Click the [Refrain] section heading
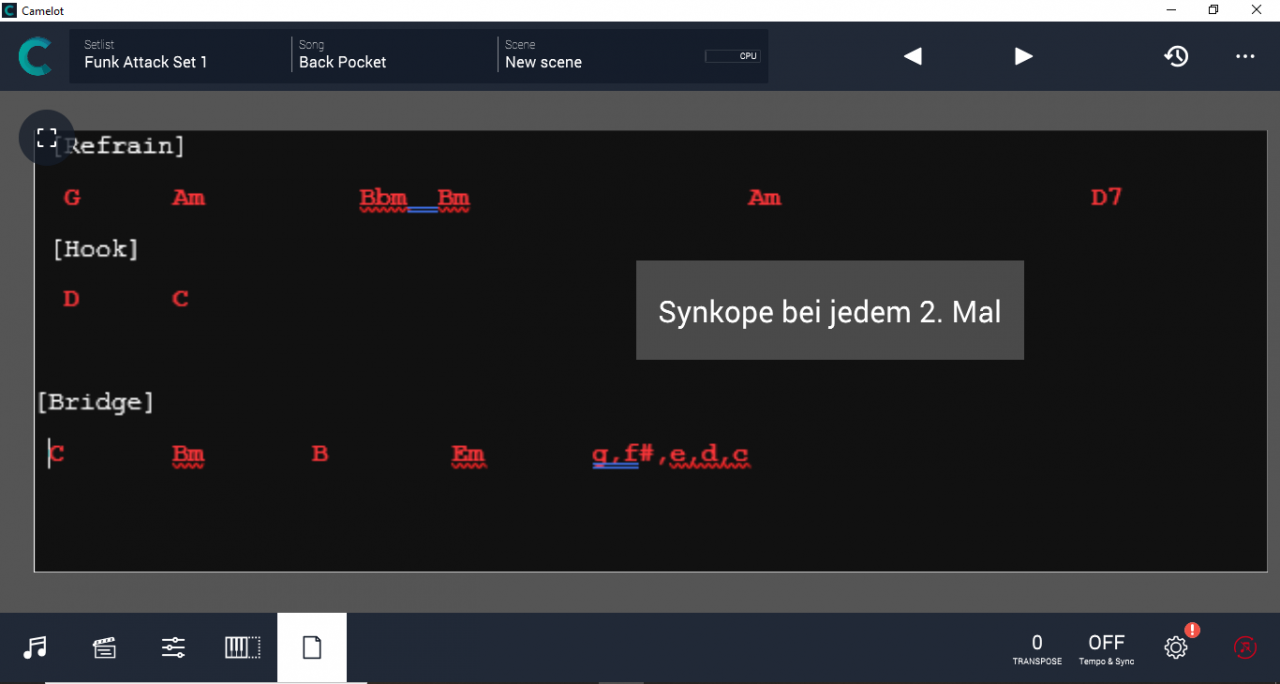1280x684 pixels. (119, 146)
